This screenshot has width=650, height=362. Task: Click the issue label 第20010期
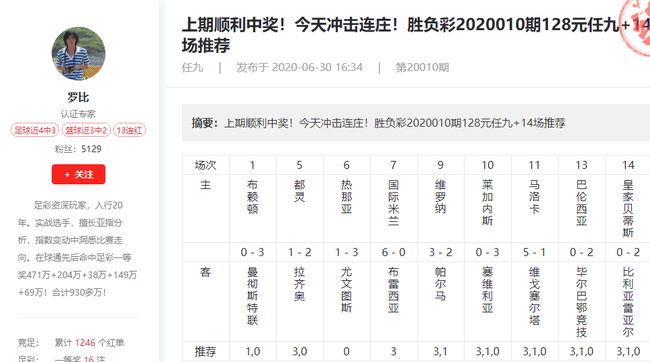422,67
